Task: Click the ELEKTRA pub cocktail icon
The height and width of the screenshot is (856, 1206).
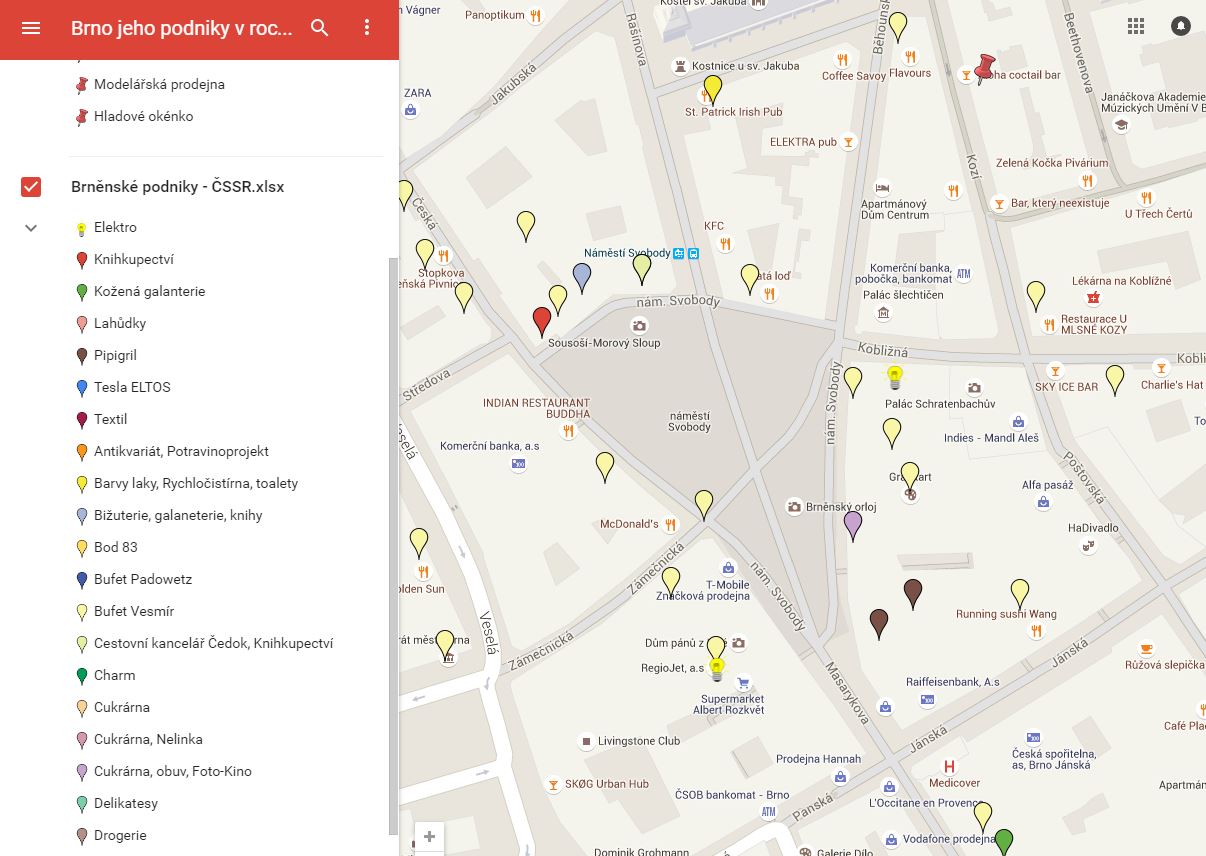Action: [x=849, y=142]
